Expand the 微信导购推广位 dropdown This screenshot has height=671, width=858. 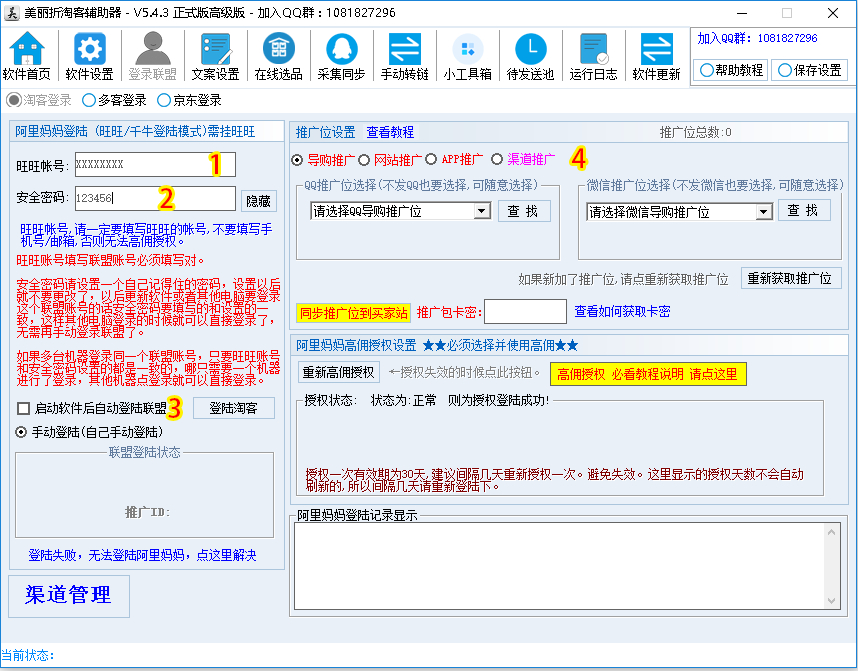764,212
